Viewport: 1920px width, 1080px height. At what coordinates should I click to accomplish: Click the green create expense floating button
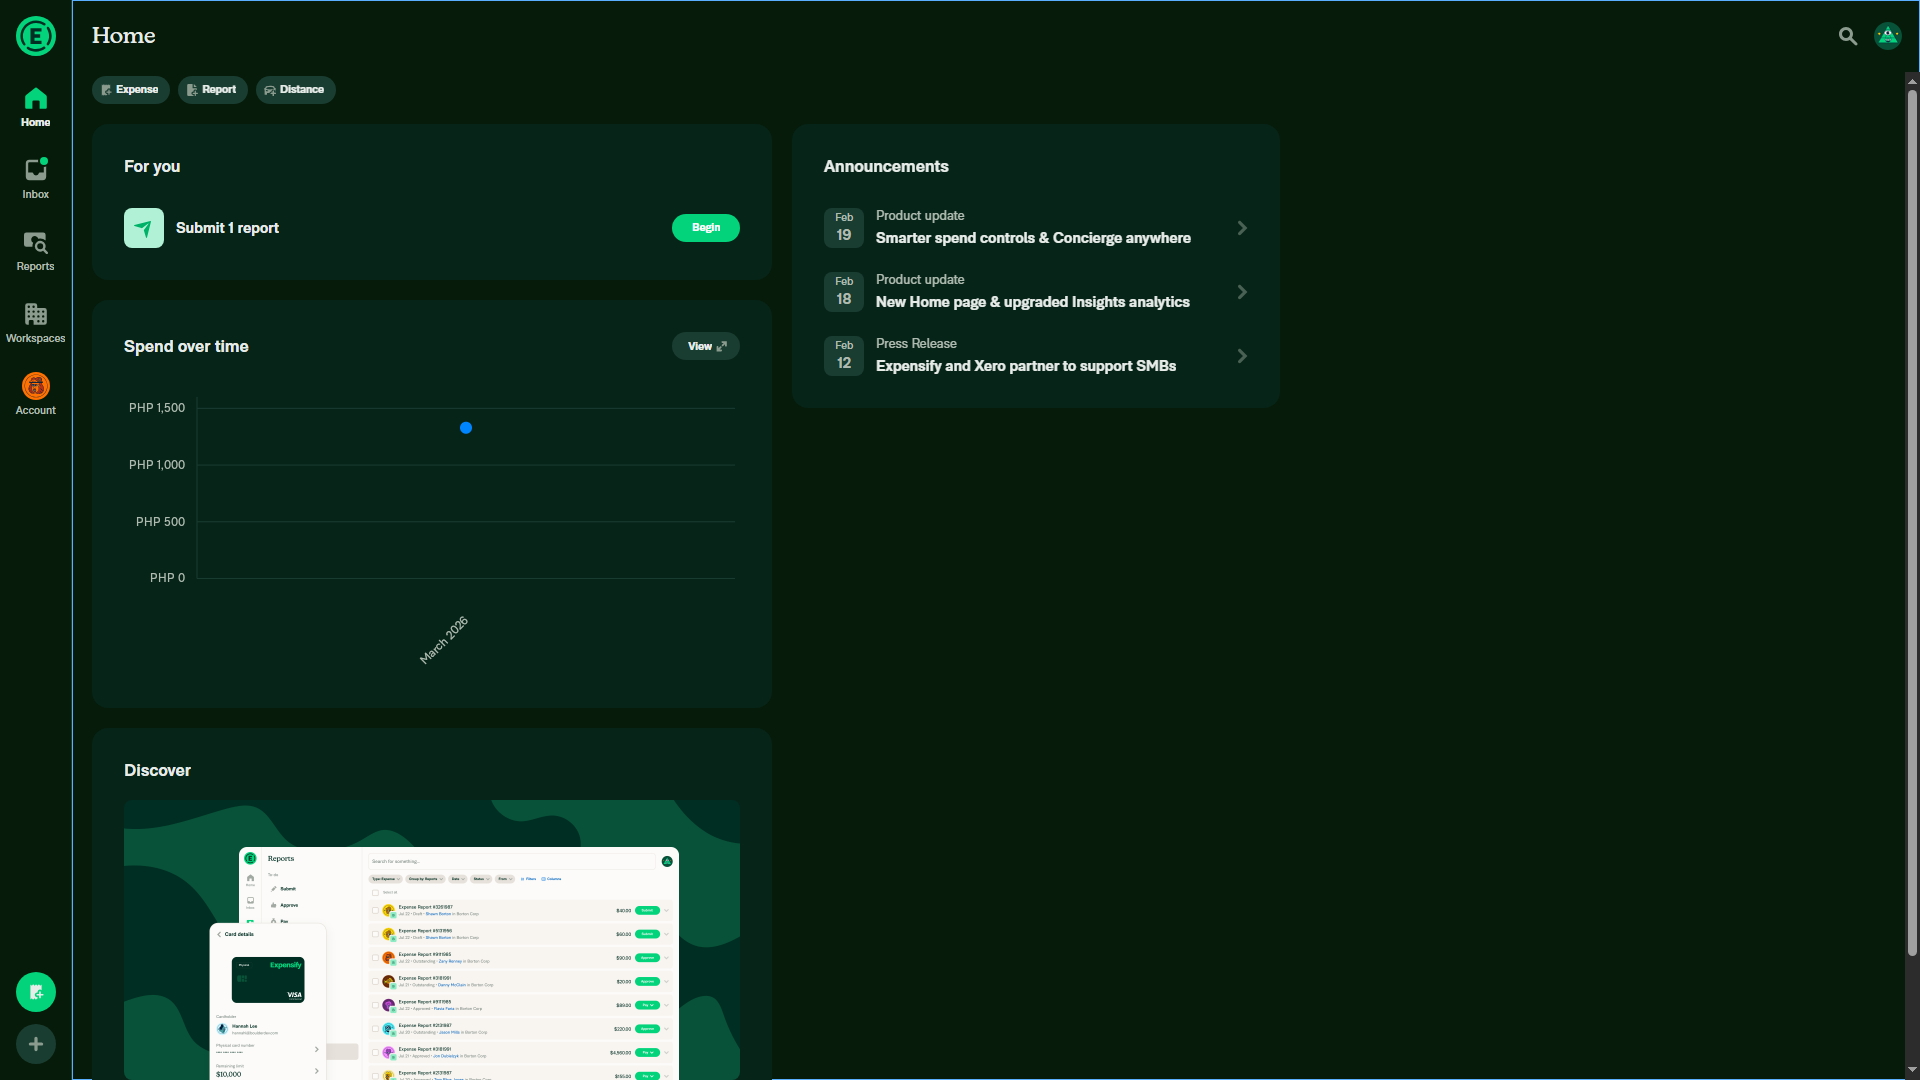36,992
